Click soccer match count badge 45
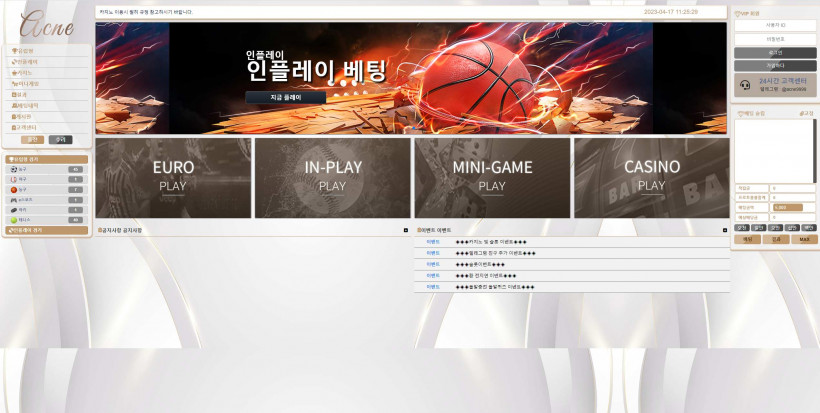This screenshot has width=820, height=413. click(x=75, y=169)
